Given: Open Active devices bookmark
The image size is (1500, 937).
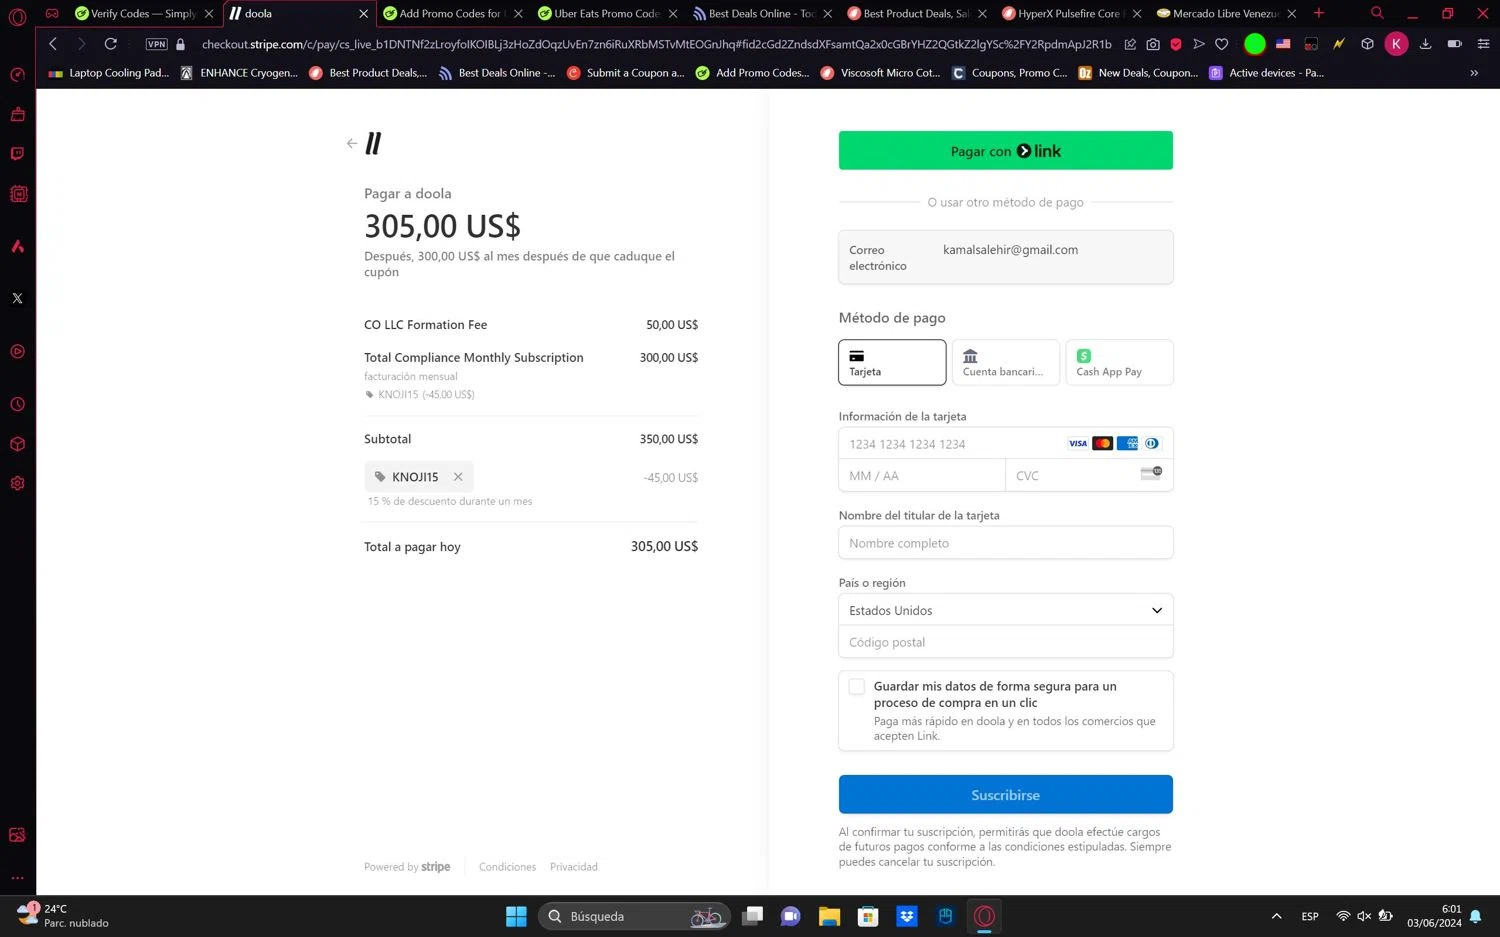Looking at the screenshot, I should pos(1266,73).
